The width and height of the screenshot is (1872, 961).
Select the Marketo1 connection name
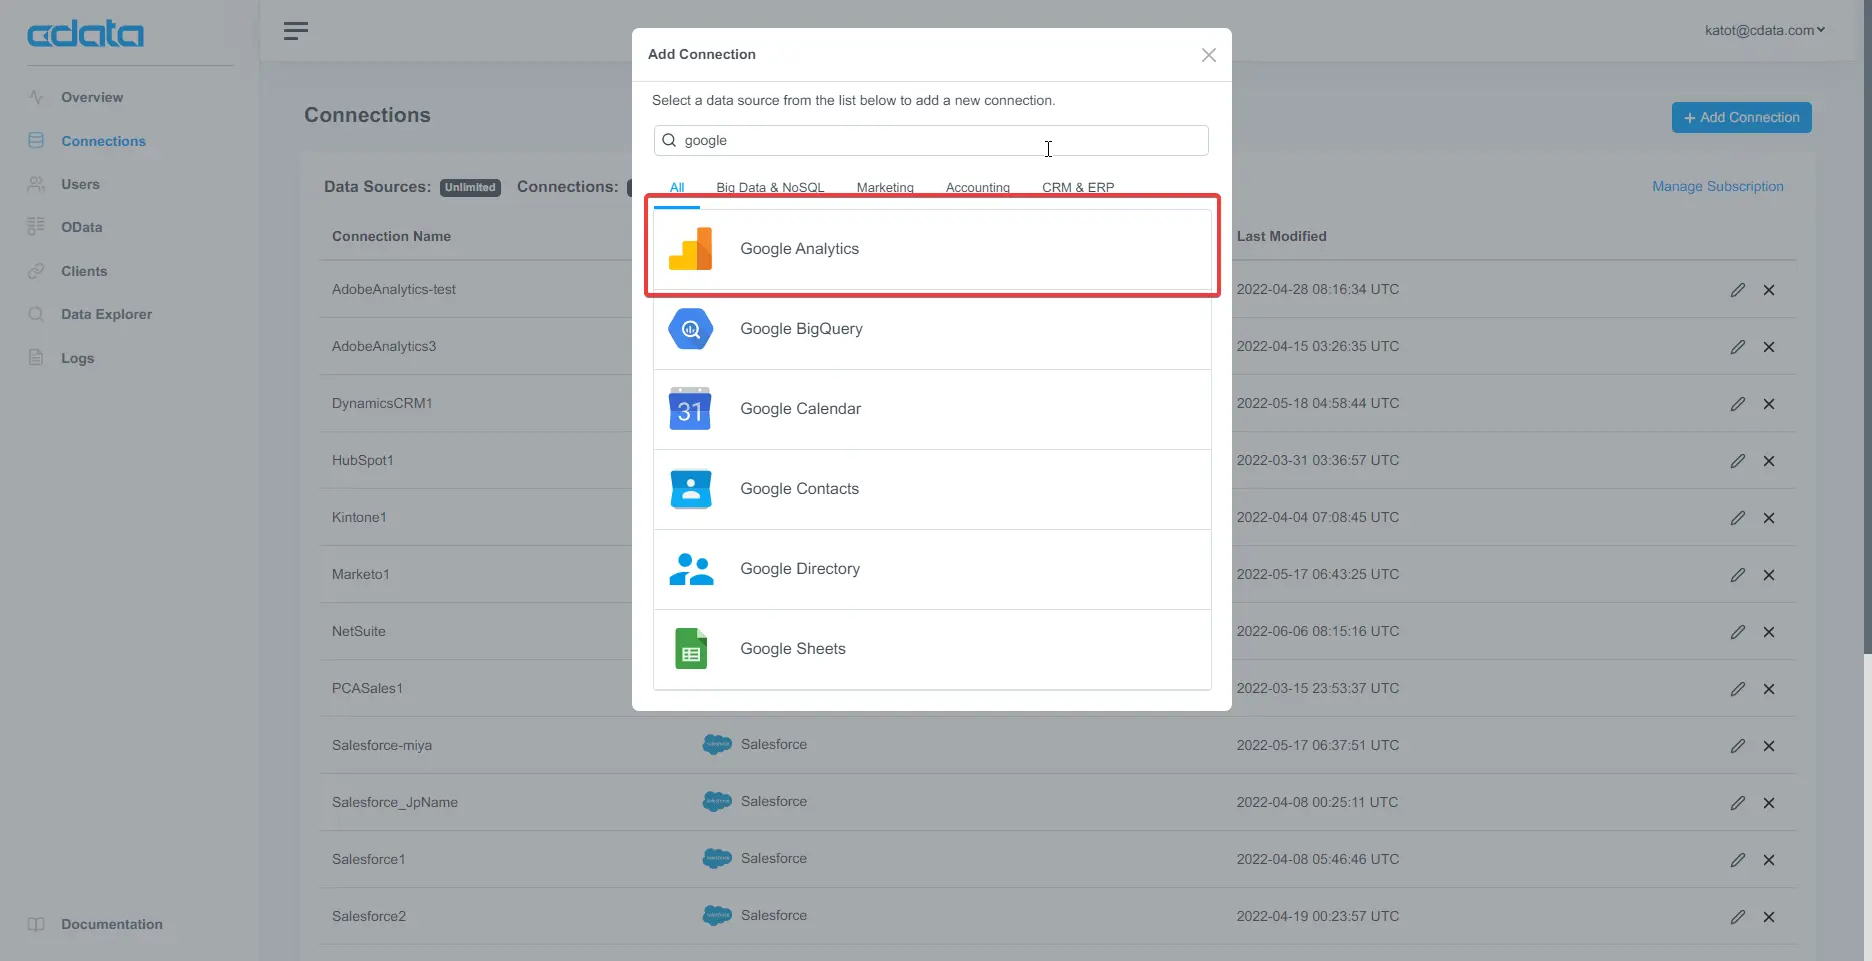[361, 574]
